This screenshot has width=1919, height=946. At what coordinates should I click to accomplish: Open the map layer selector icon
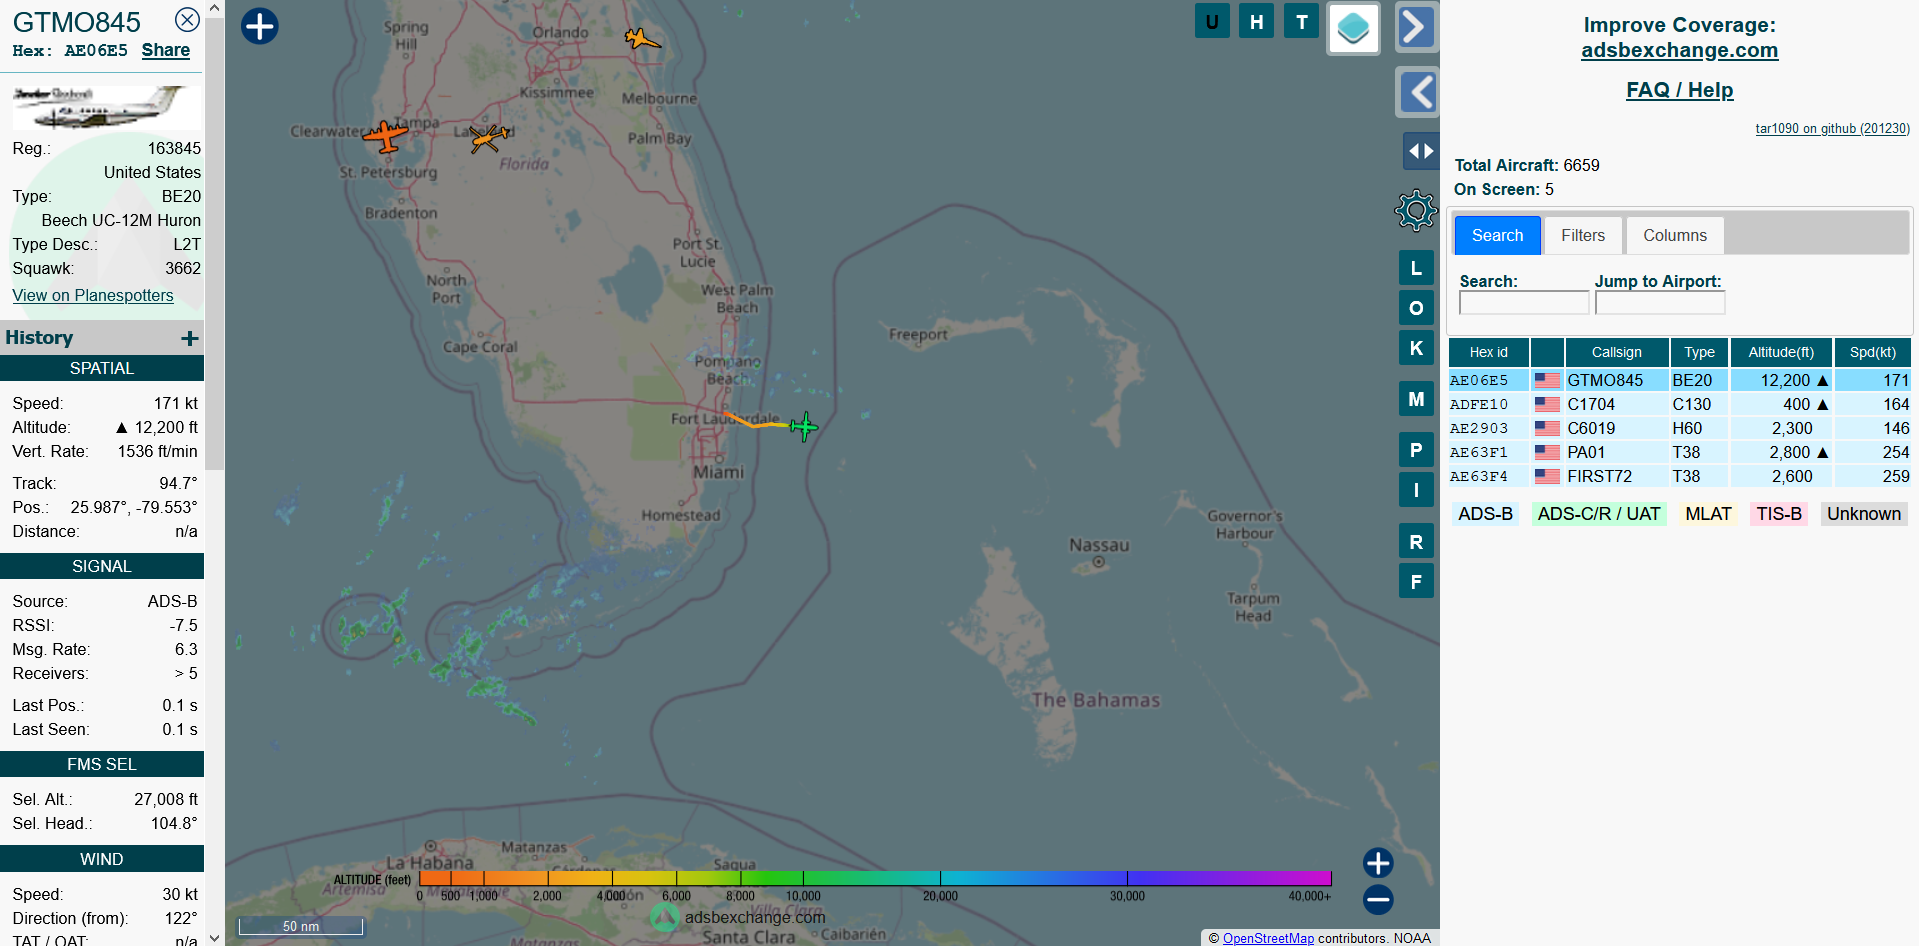[x=1353, y=28]
